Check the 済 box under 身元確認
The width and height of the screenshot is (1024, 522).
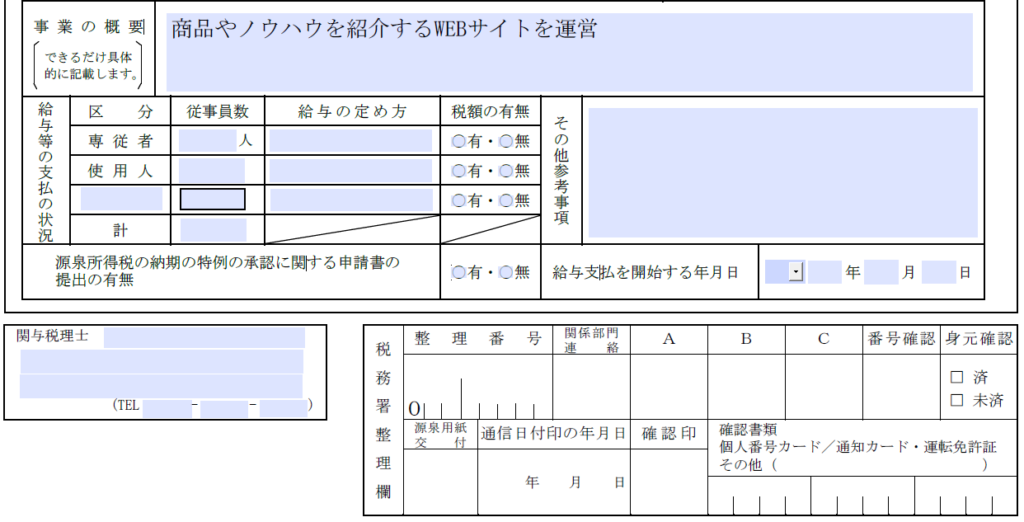tap(956, 378)
